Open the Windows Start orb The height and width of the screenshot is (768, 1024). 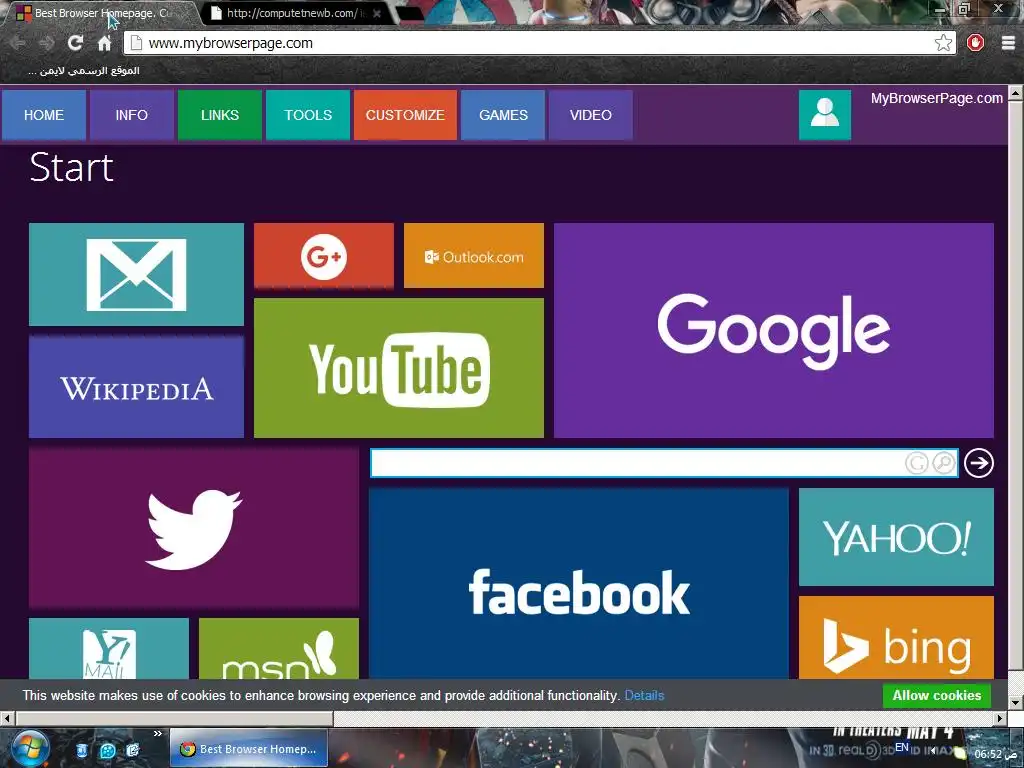[x=29, y=750]
